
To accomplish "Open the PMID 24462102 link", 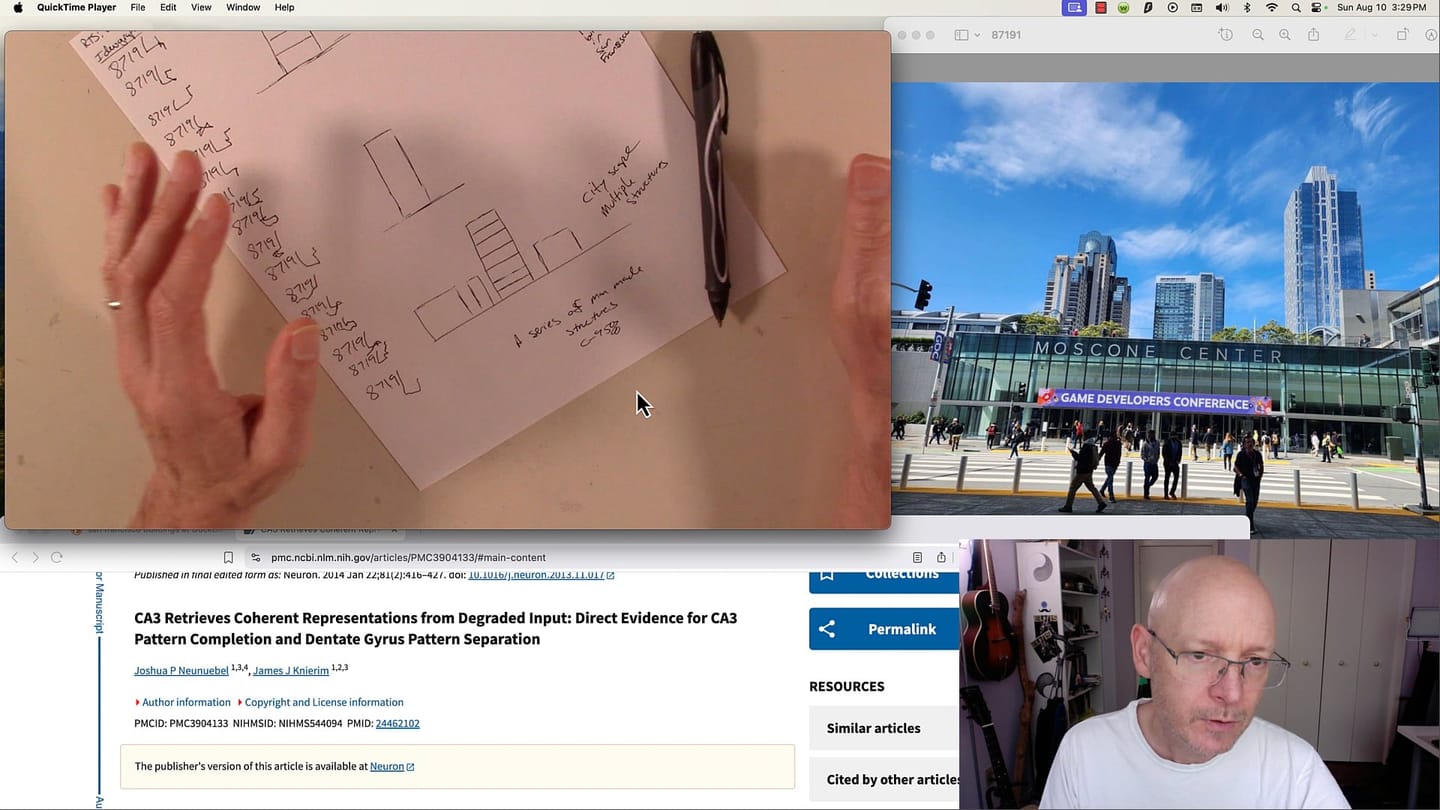I will click(x=397, y=723).
